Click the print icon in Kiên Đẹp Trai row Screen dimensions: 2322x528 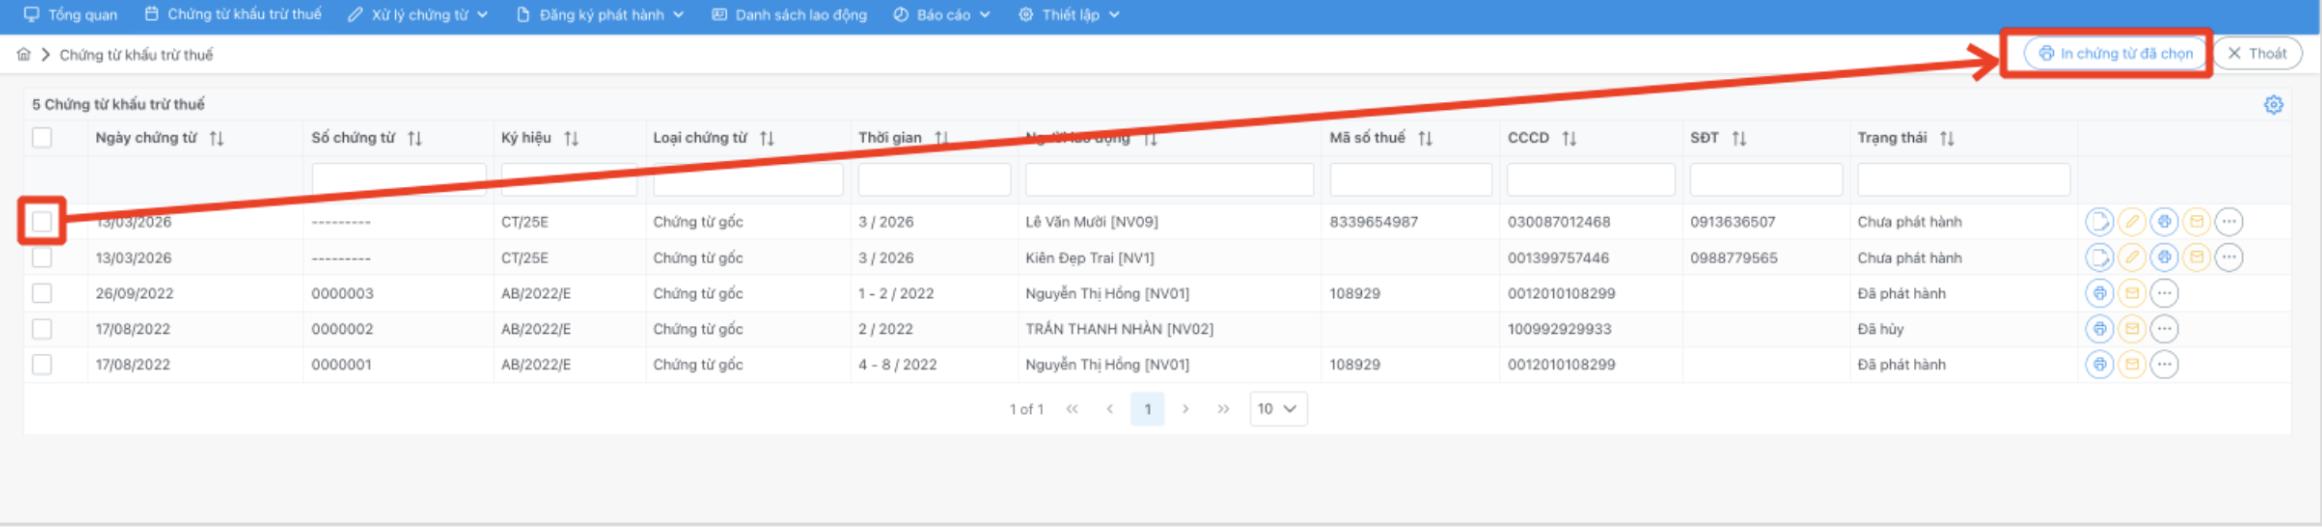tap(2164, 258)
